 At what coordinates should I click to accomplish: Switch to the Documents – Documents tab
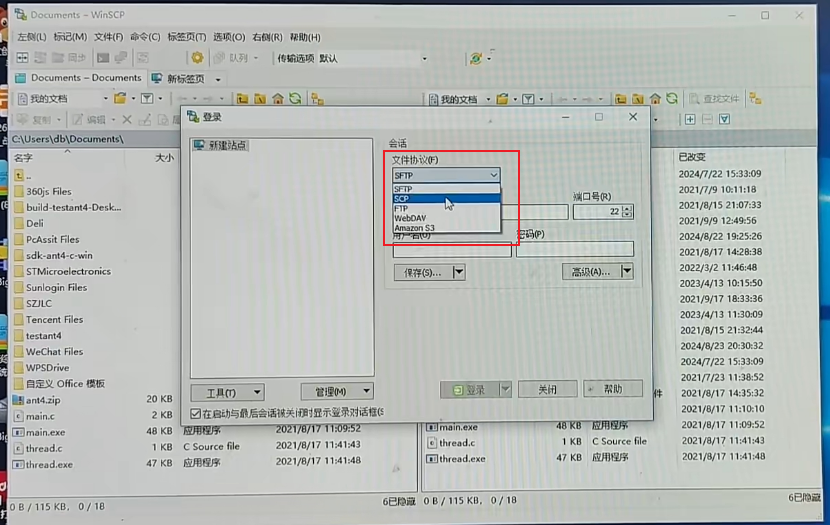coord(79,78)
